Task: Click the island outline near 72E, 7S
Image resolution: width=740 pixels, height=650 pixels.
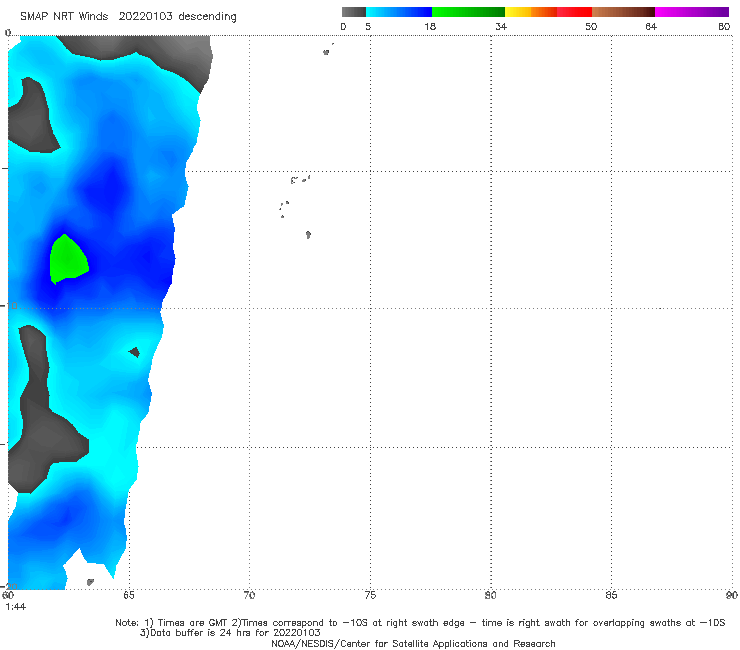Action: (x=308, y=235)
